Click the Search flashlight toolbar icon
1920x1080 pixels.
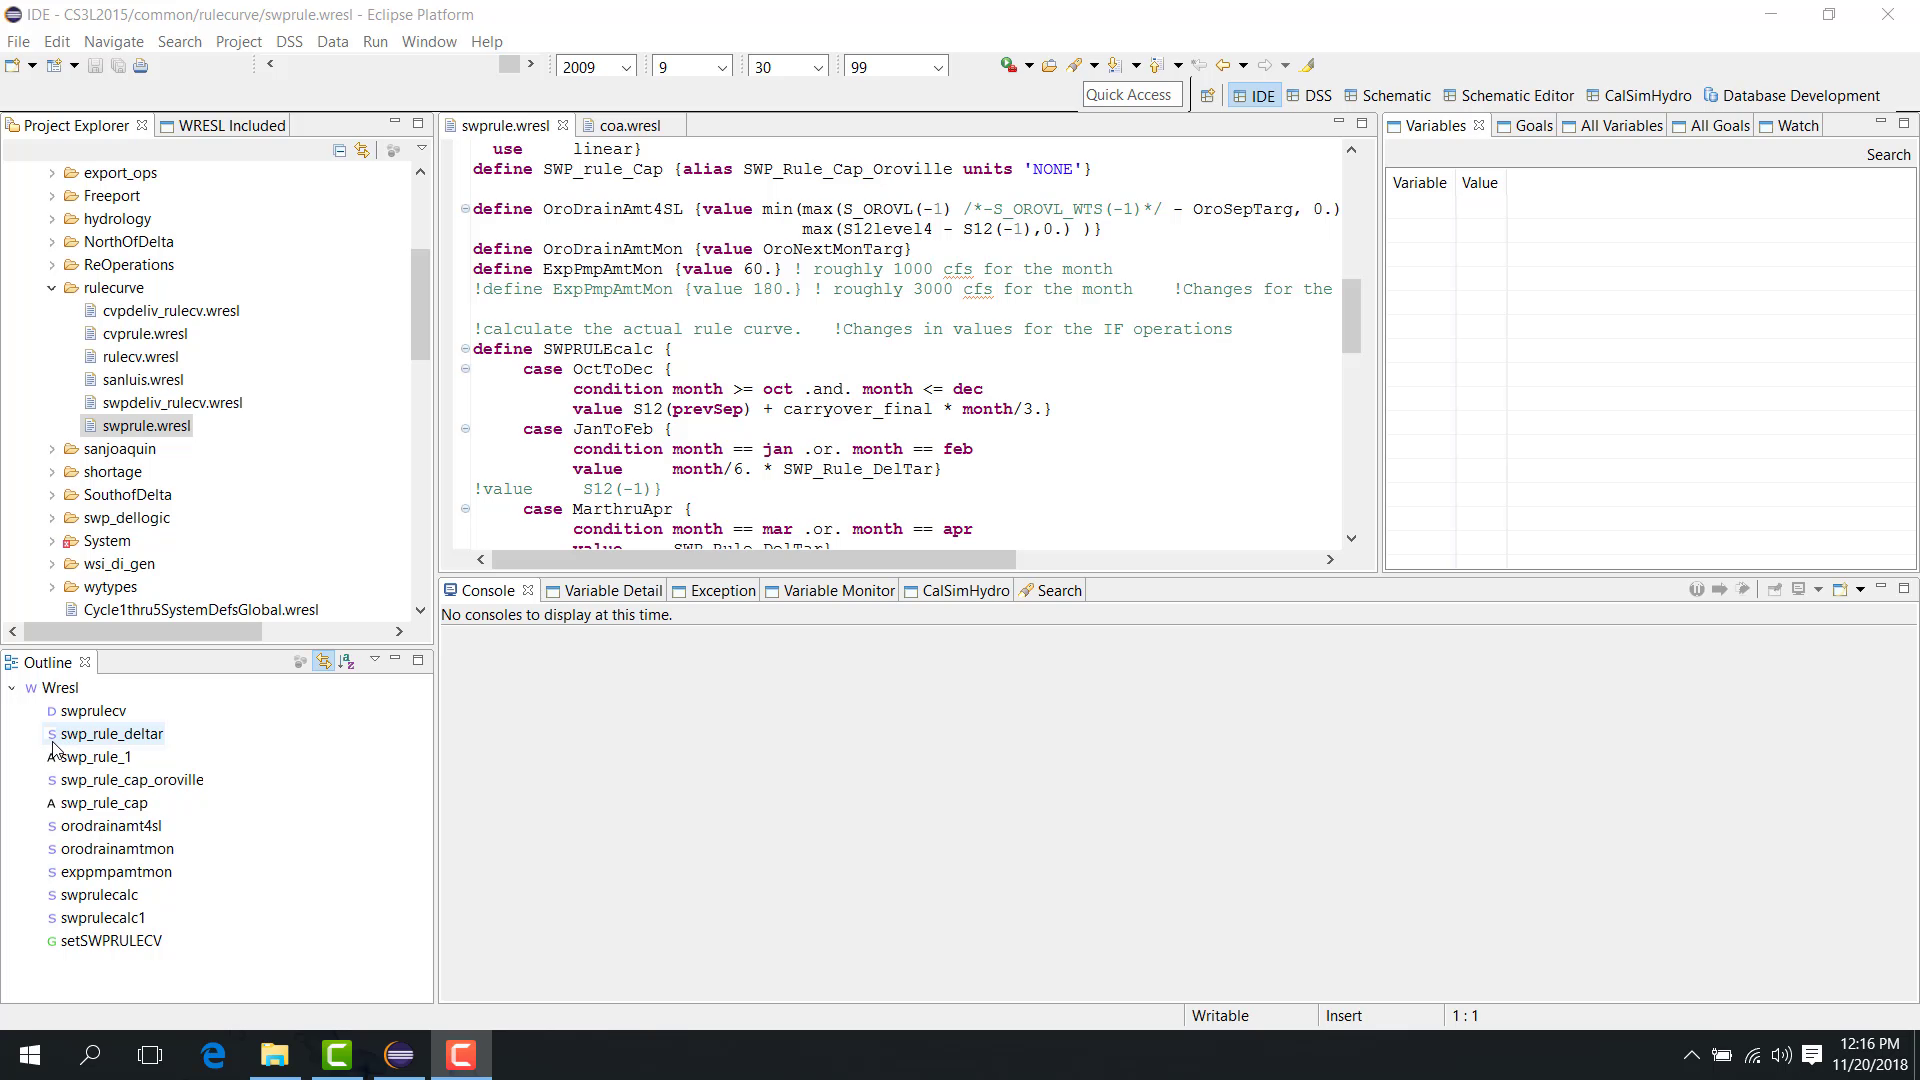pos(1075,66)
